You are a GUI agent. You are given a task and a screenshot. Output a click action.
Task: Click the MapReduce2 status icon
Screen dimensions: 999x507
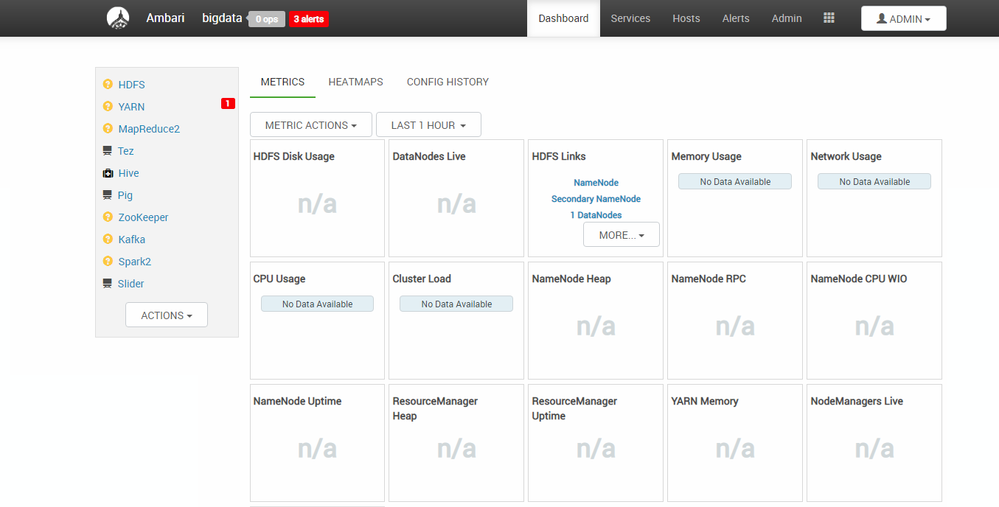tap(108, 129)
